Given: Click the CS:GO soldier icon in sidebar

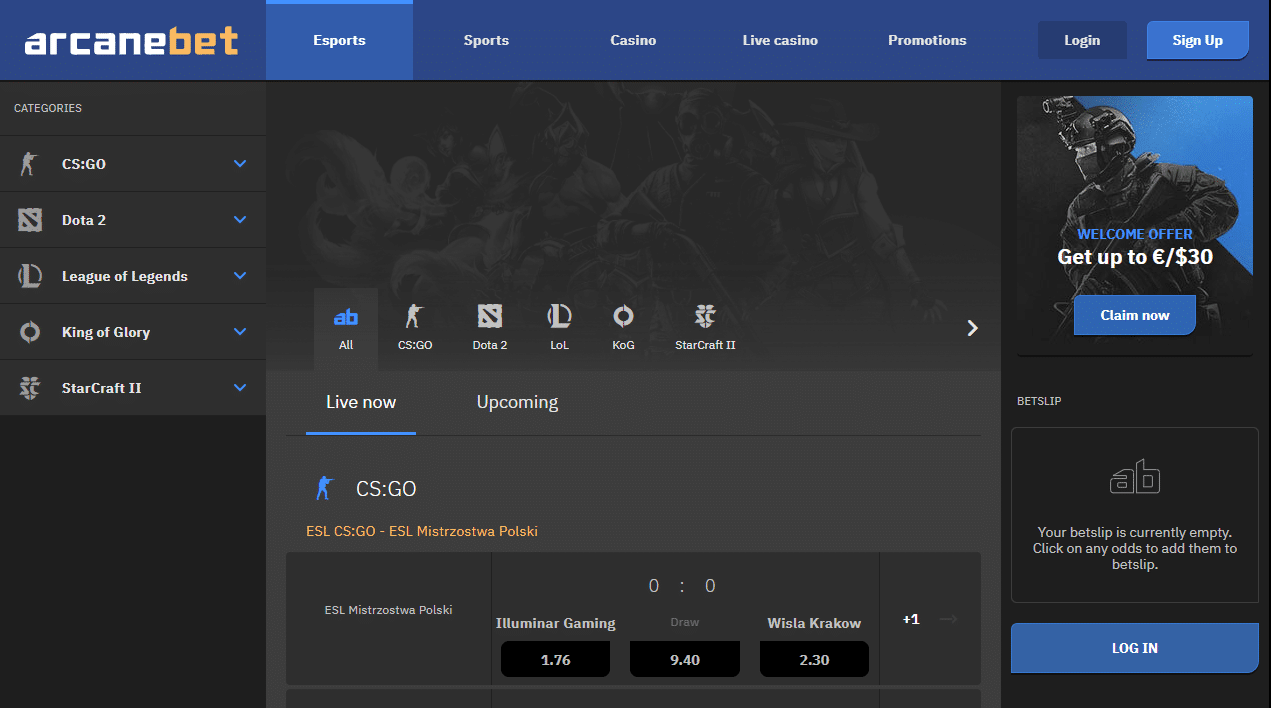Looking at the screenshot, I should tap(29, 164).
